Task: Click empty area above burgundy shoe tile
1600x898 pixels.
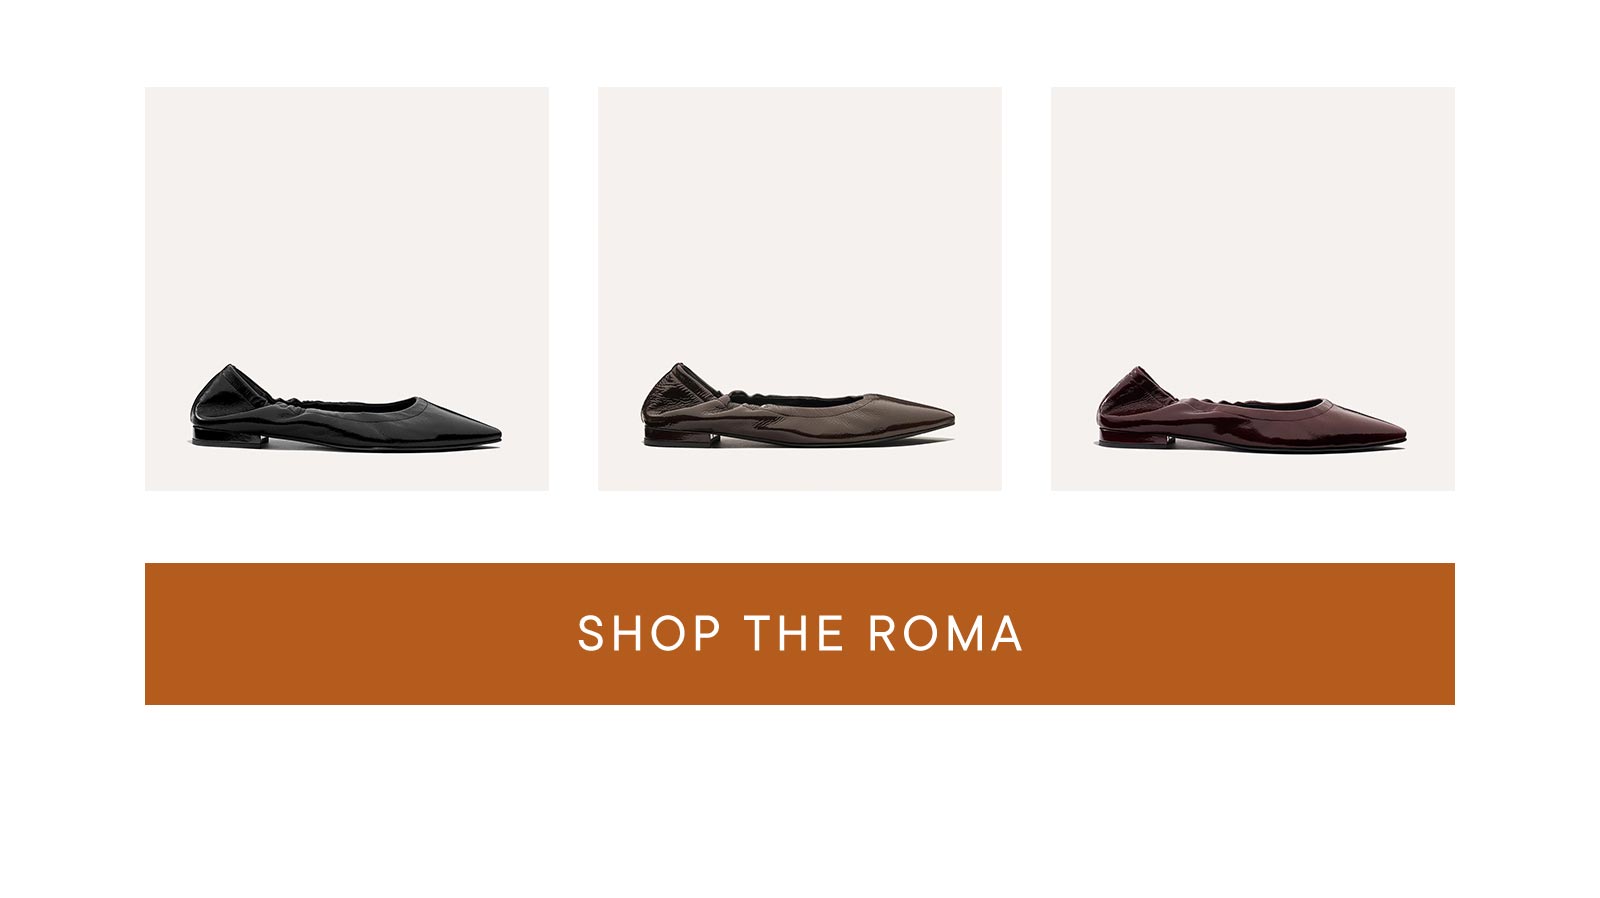Action: 1253,220
